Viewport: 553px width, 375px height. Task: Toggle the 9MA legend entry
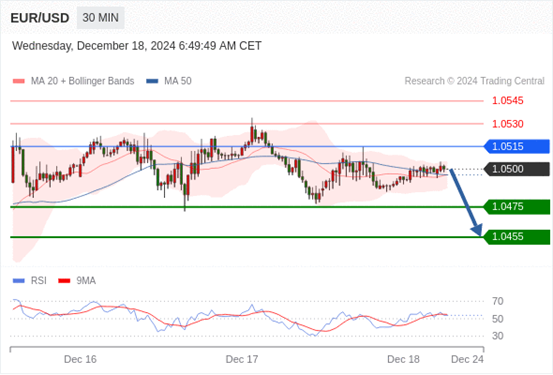[x=77, y=281]
